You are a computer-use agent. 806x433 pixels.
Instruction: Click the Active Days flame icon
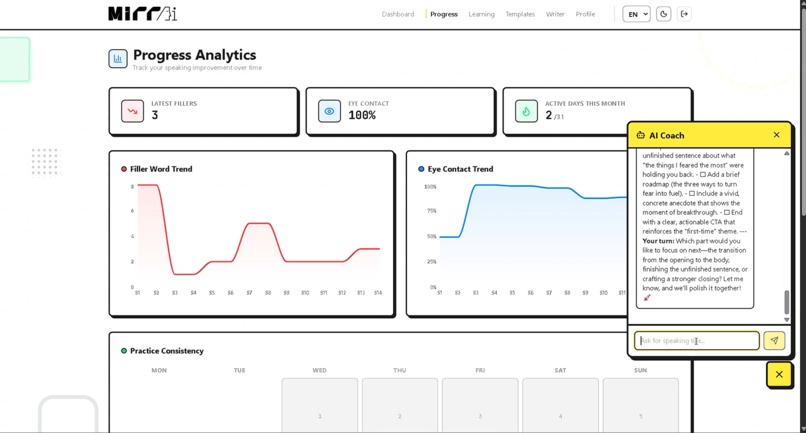click(x=526, y=111)
